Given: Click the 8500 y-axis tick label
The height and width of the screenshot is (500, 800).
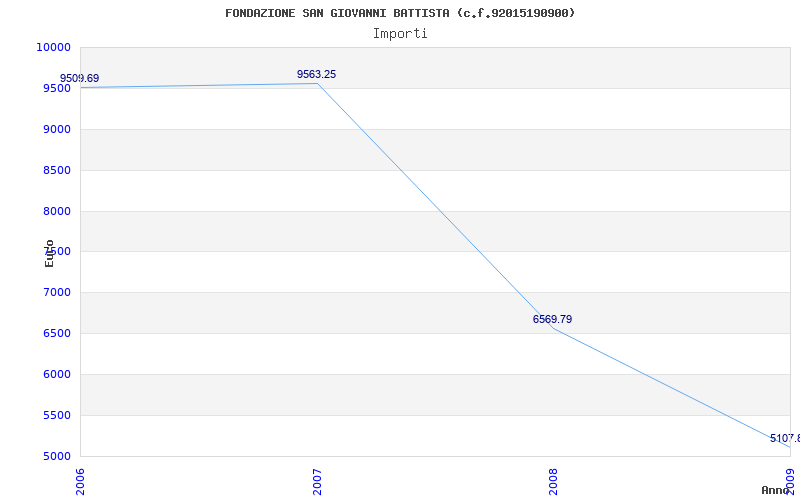Looking at the screenshot, I should pyautogui.click(x=56, y=170).
